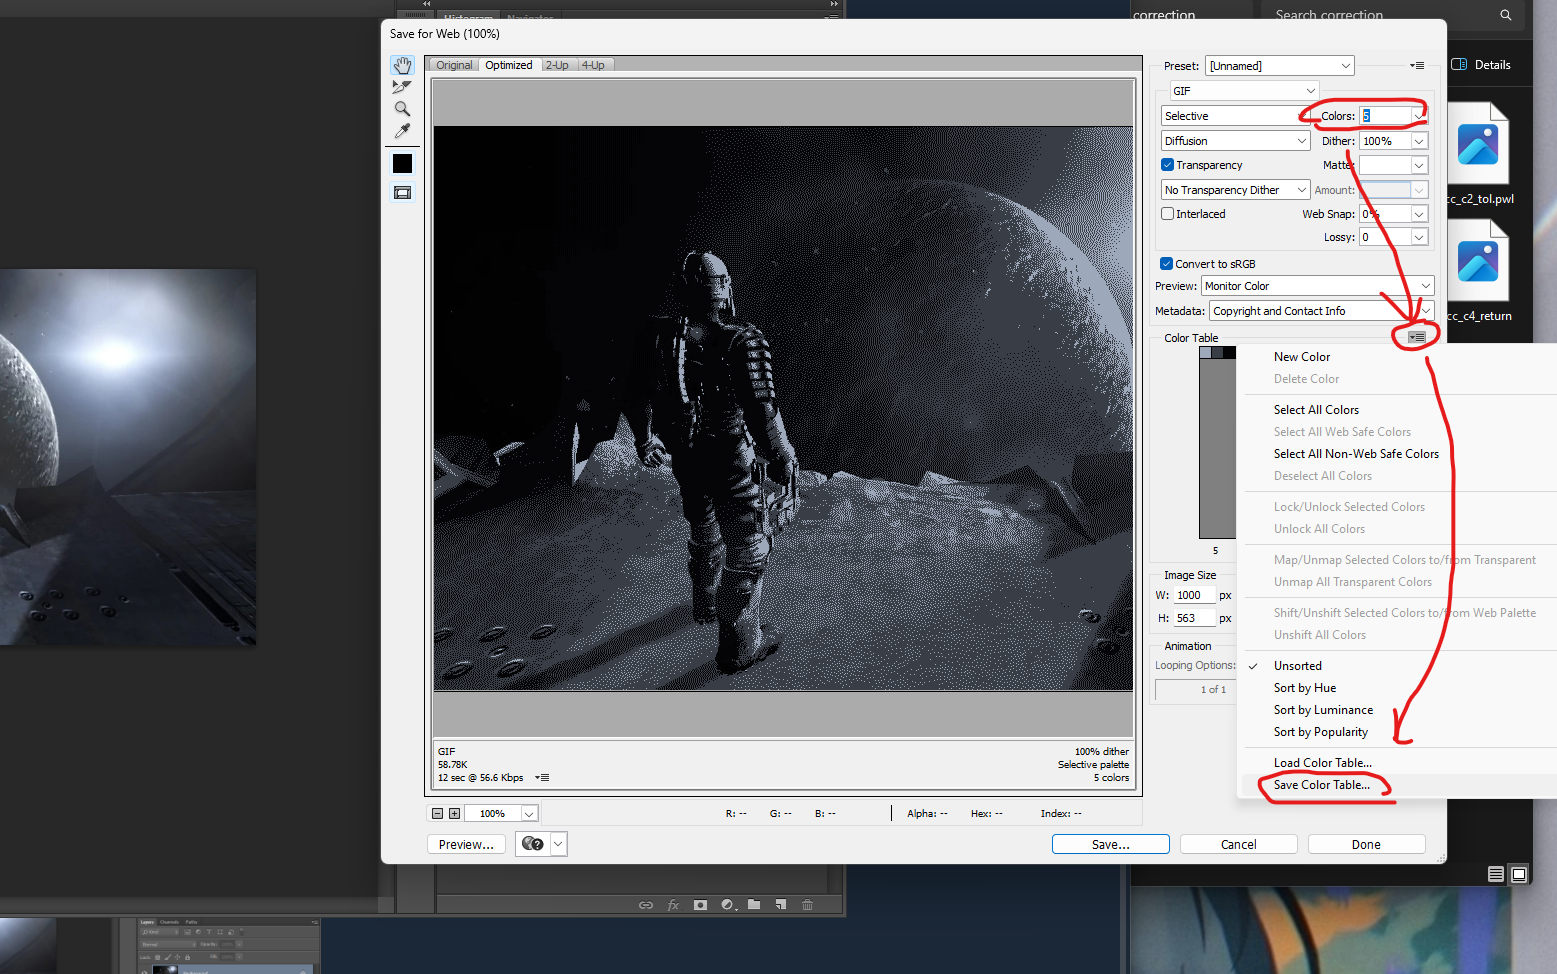
Task: Click the black eyedropper color swatch
Action: coord(402,163)
